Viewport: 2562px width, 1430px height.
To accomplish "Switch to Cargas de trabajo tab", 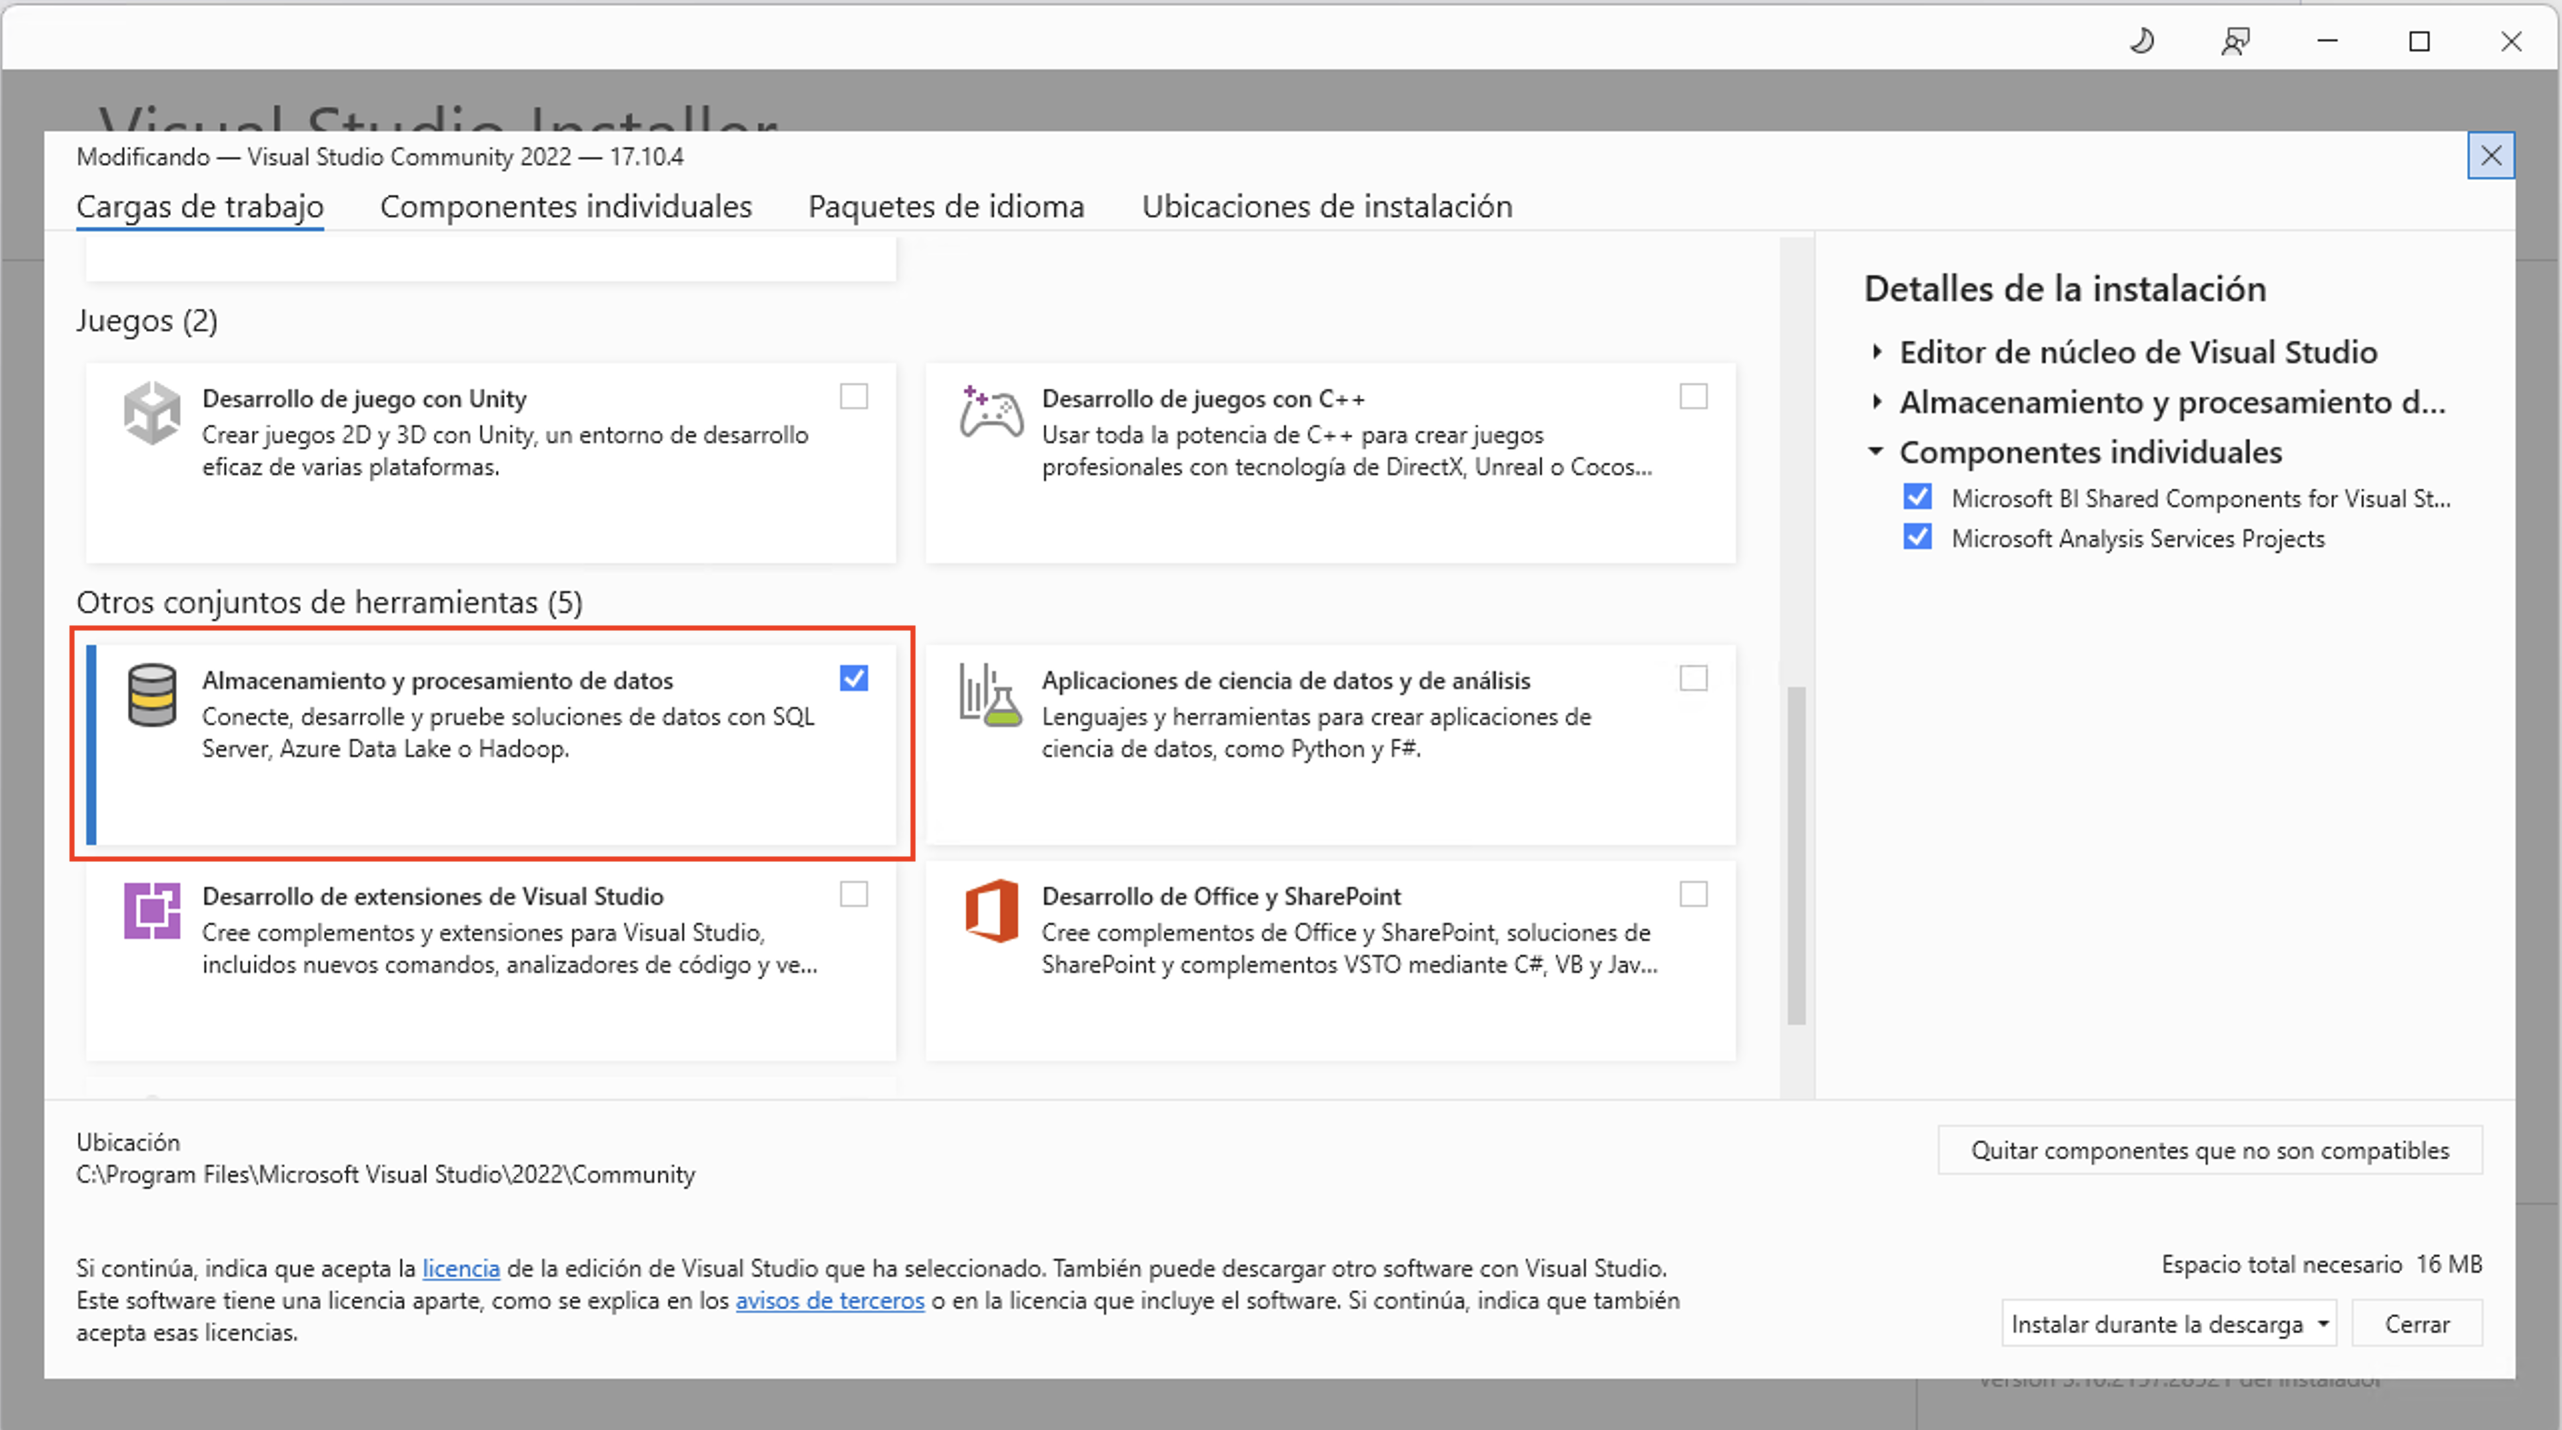I will coord(200,206).
